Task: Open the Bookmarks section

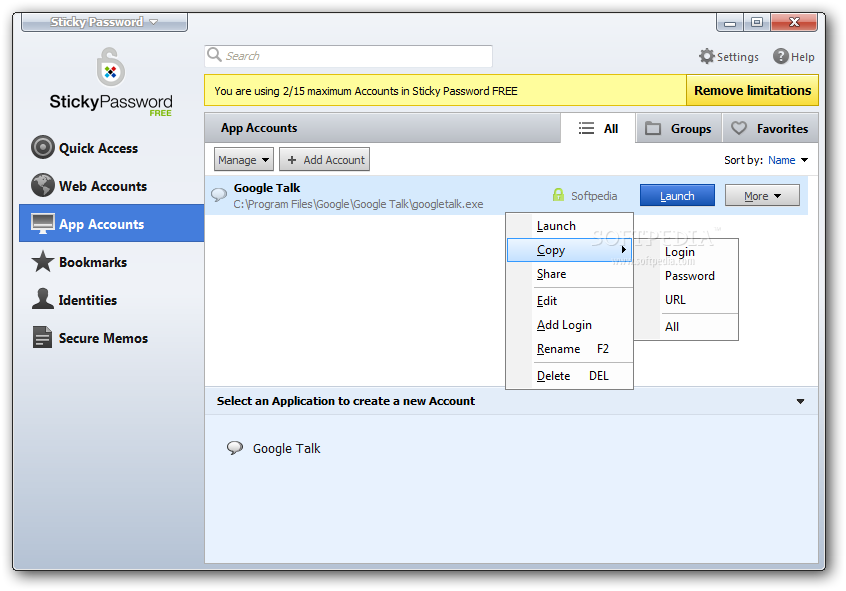Action: (x=112, y=262)
